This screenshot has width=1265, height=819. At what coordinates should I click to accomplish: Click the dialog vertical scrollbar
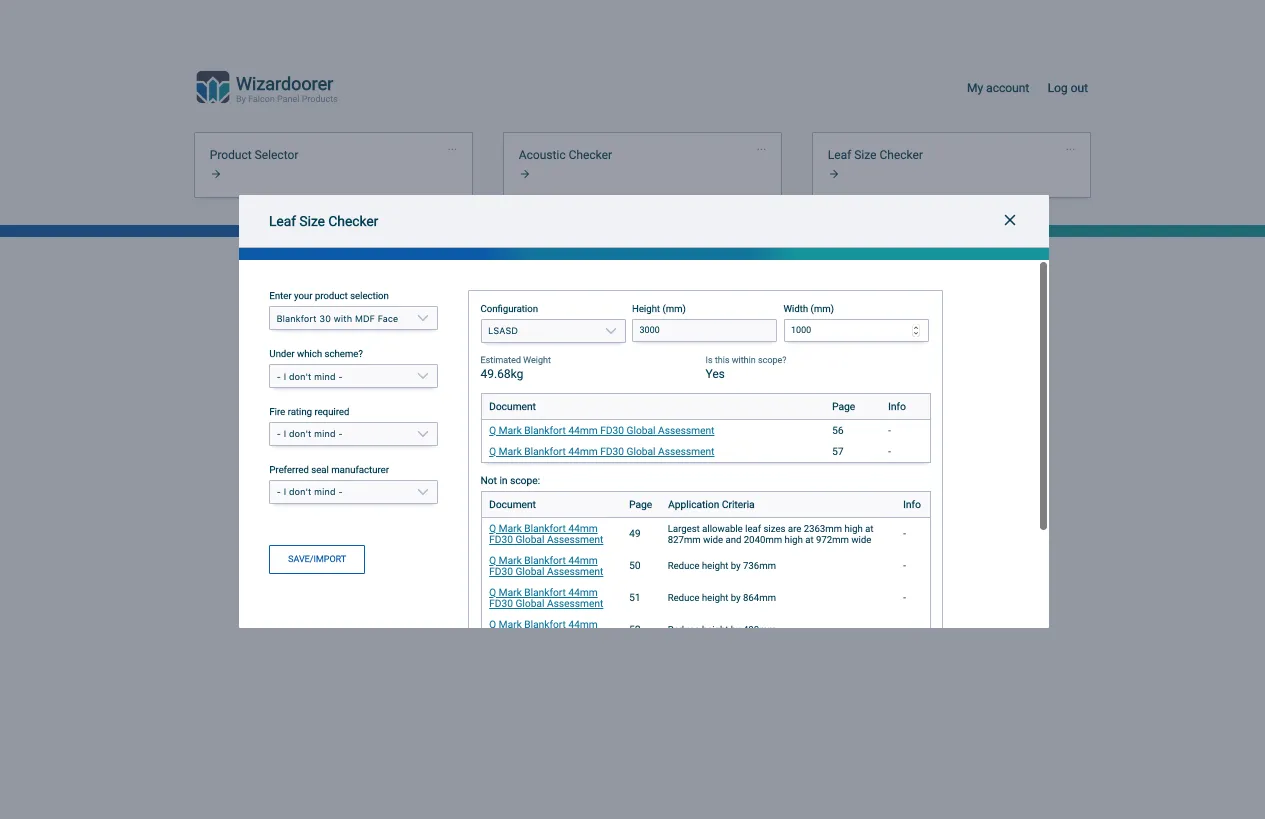pyautogui.click(x=1044, y=395)
